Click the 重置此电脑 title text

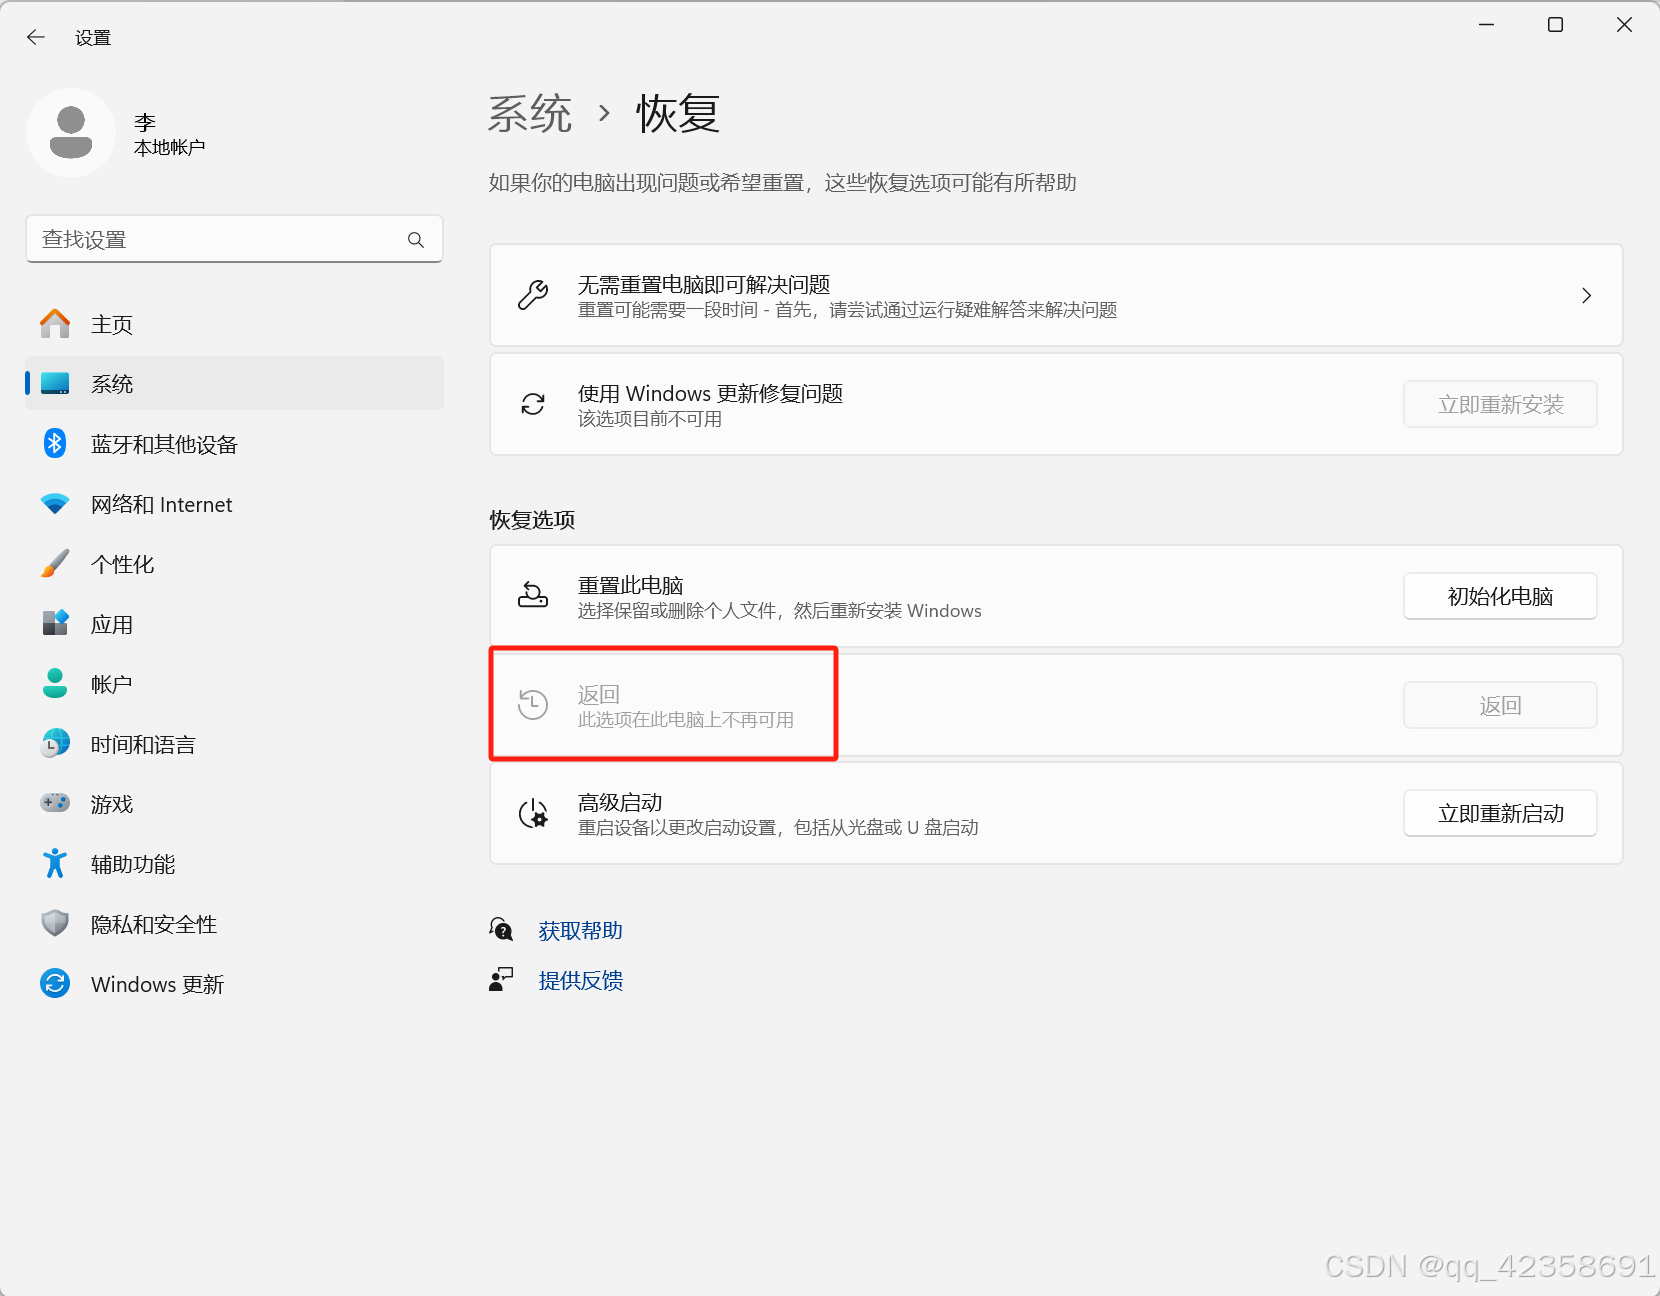coord(630,585)
